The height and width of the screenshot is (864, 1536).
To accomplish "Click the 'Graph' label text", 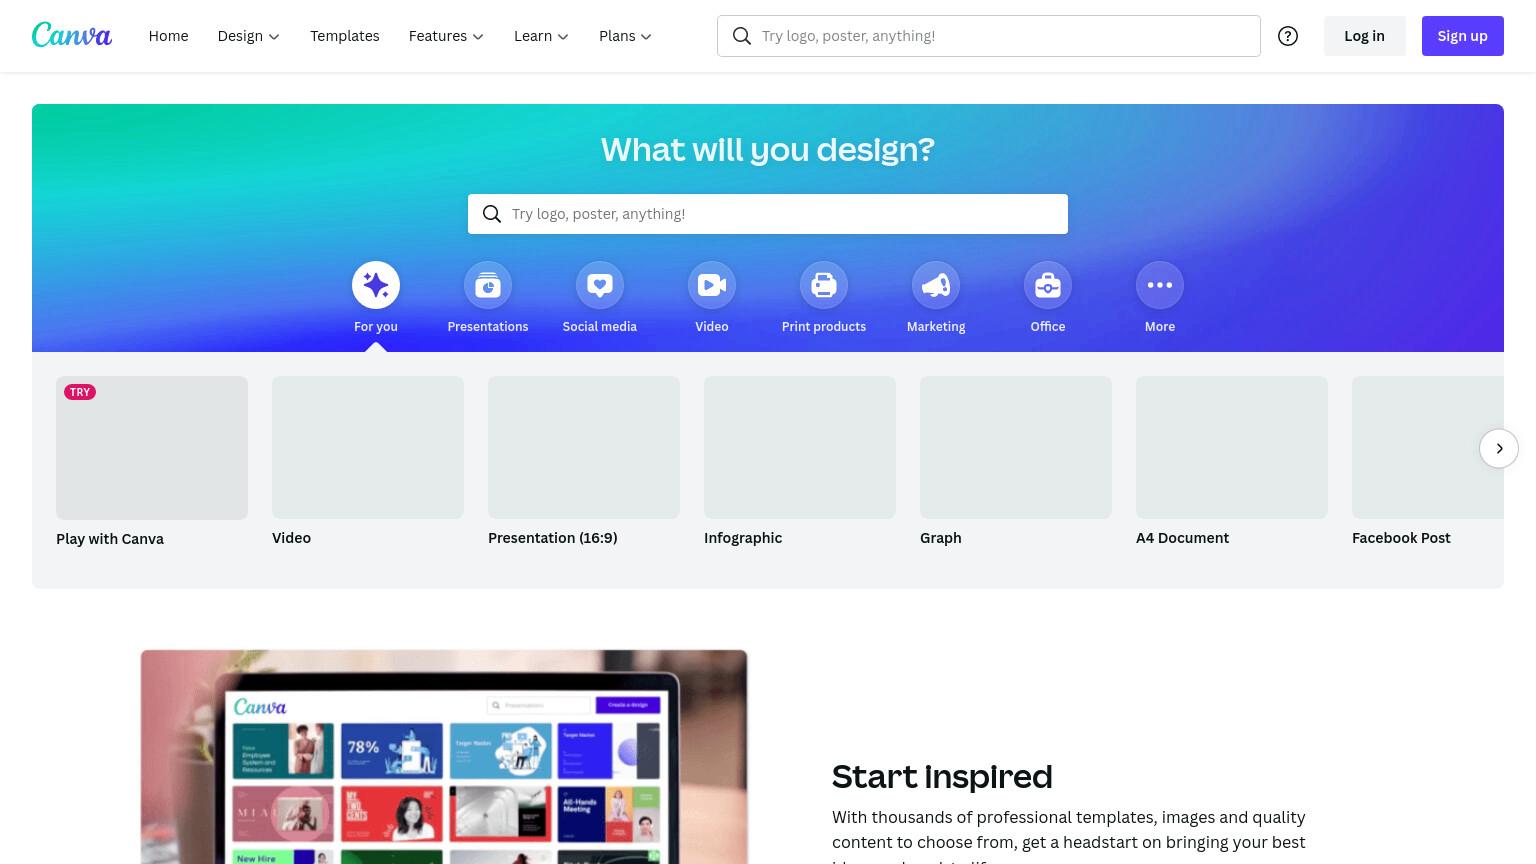I will coord(941,538).
